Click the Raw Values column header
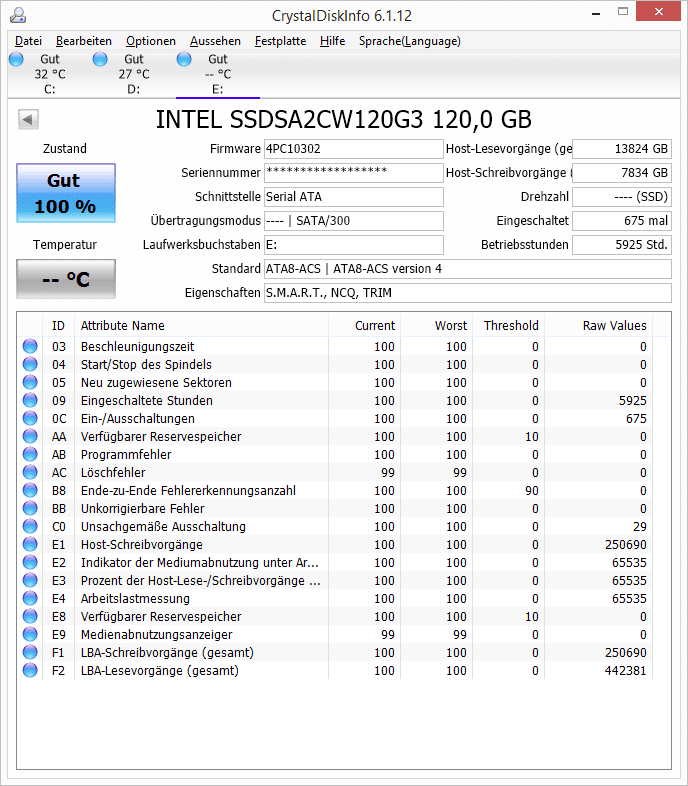The image size is (688, 786). [614, 326]
